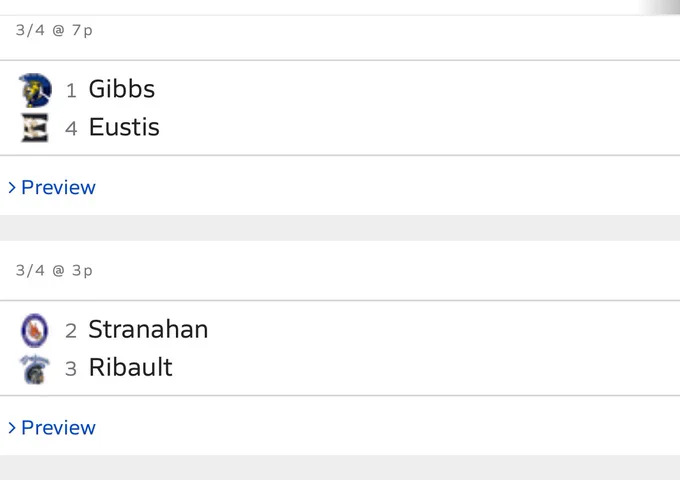Open Preview for Stranahan vs Ribault
Viewport: 680px width, 480px height.
click(58, 428)
